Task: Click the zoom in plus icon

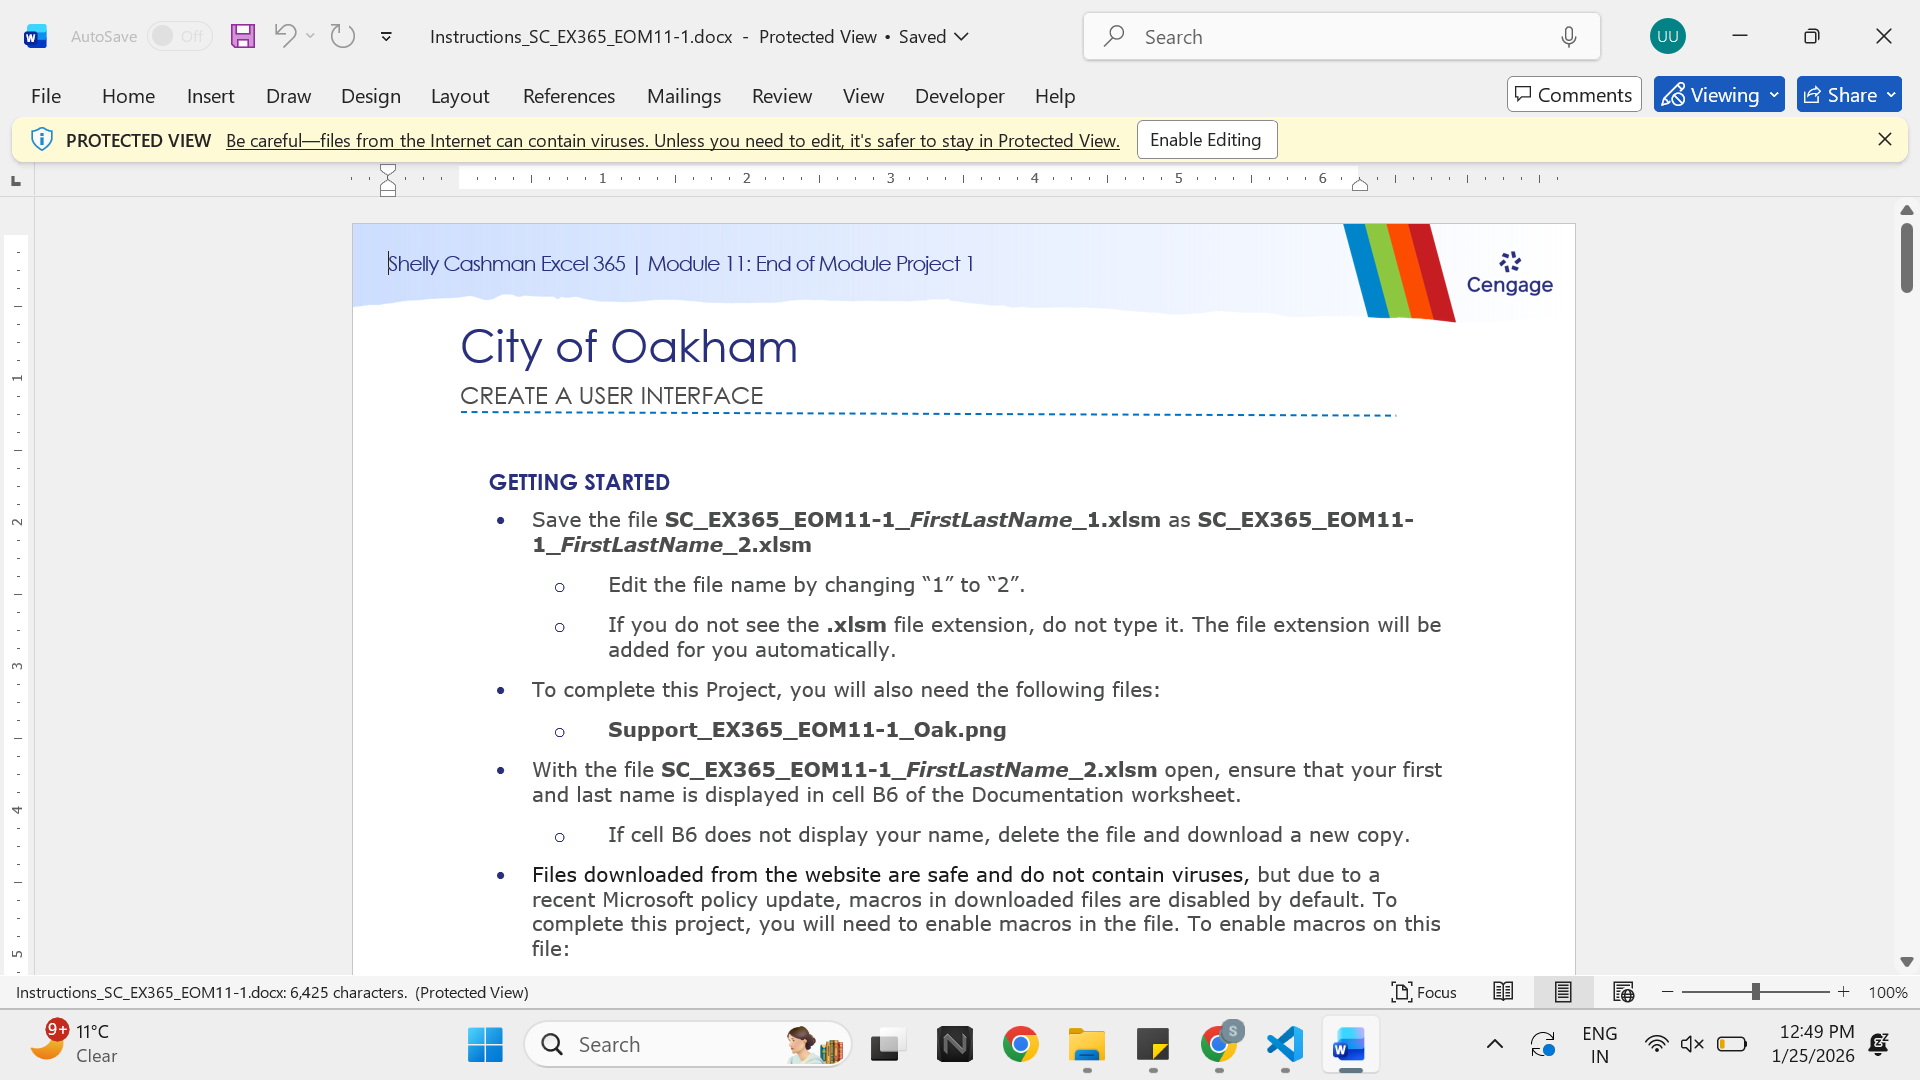Action: point(1844,992)
